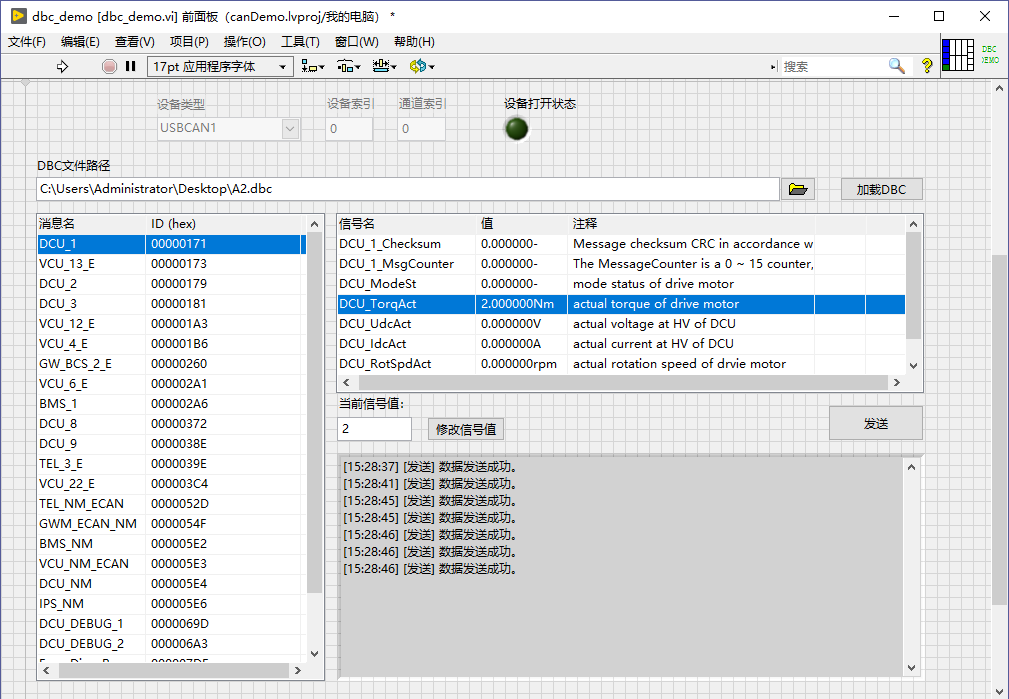The width and height of the screenshot is (1009, 699).
Task: Open the 文件(F) menu
Action: [x=26, y=41]
